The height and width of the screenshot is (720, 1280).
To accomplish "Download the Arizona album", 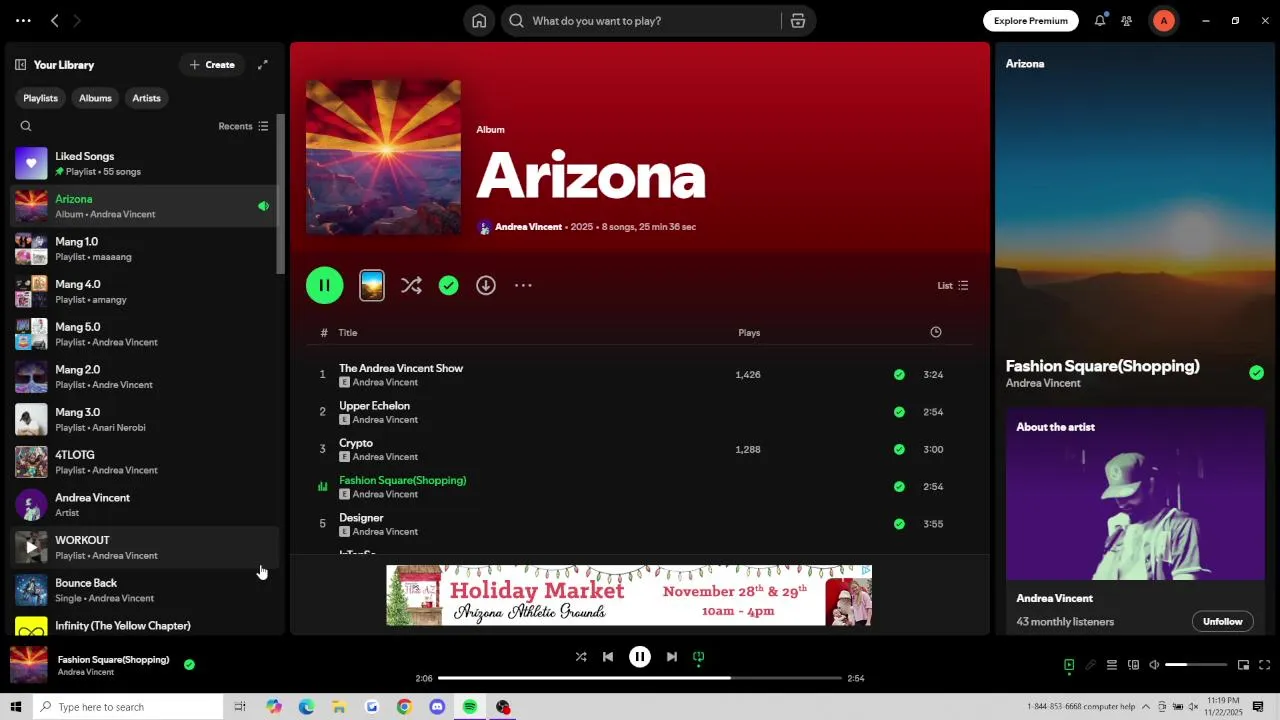I will point(486,286).
